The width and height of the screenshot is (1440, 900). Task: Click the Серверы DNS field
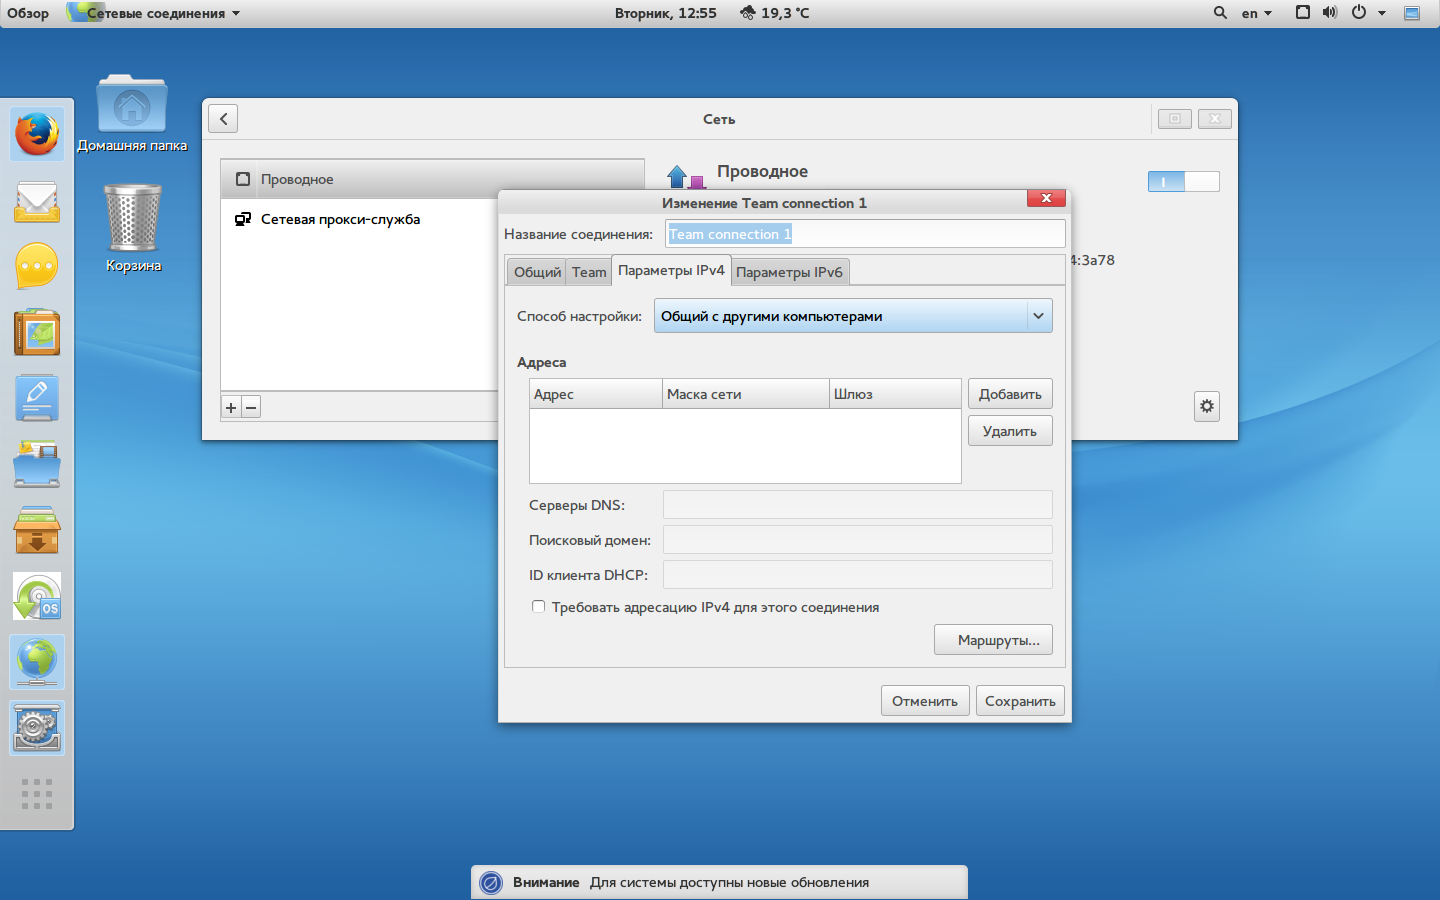click(x=858, y=505)
